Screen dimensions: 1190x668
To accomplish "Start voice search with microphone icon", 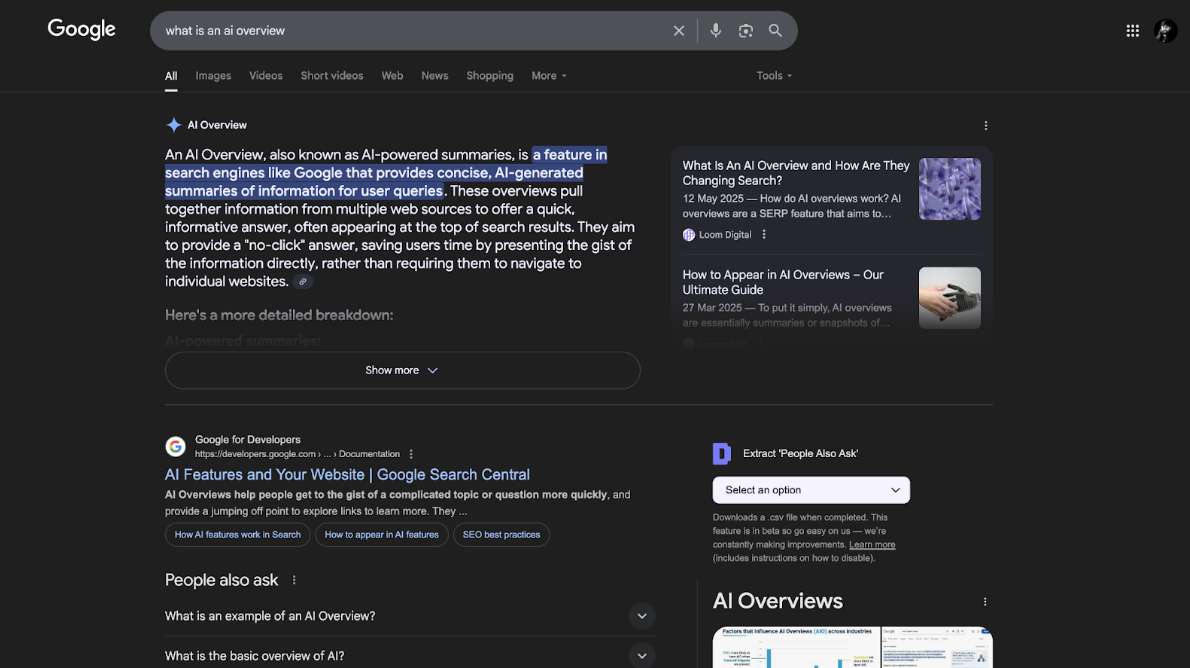I will pos(715,30).
